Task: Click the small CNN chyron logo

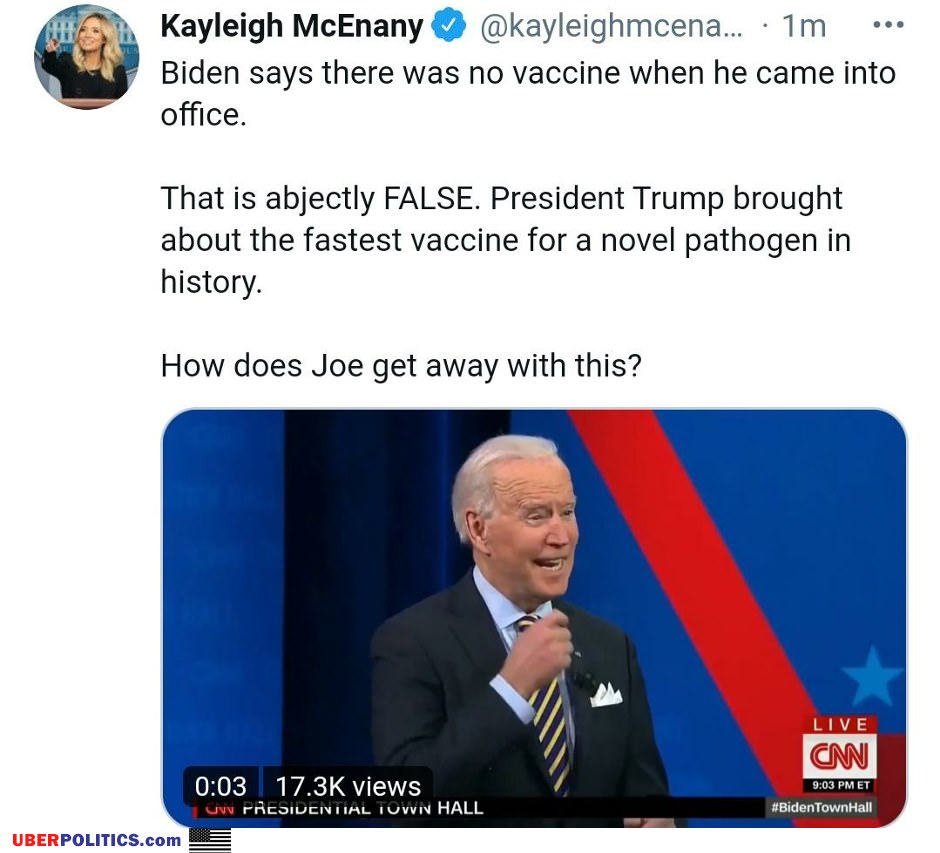Action: point(218,809)
